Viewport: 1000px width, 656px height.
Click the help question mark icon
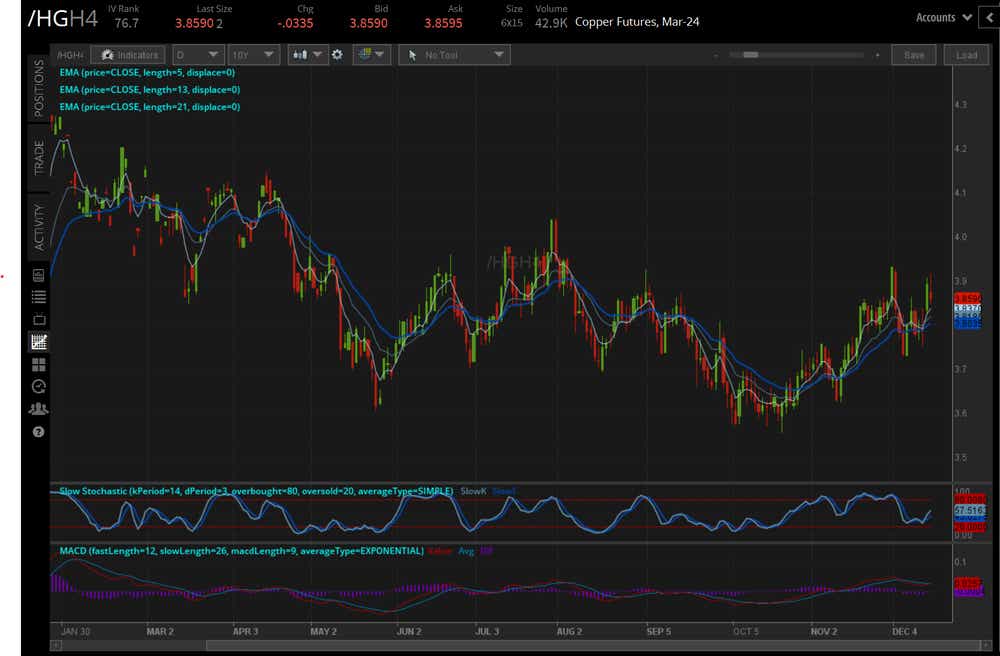[39, 431]
